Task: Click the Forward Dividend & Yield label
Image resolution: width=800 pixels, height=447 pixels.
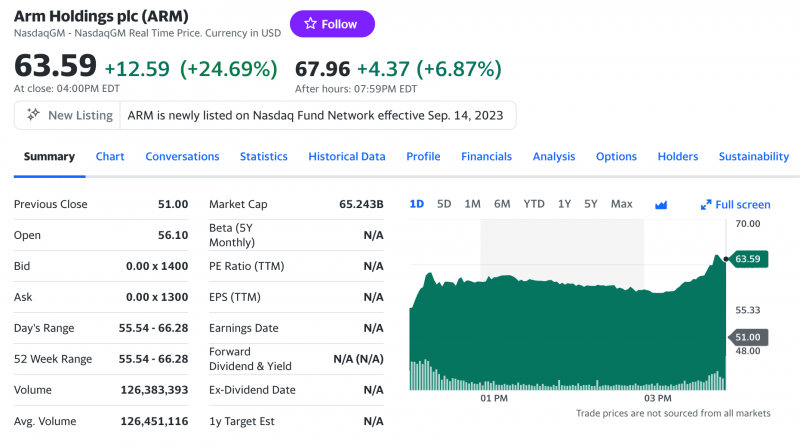Action: [251, 359]
